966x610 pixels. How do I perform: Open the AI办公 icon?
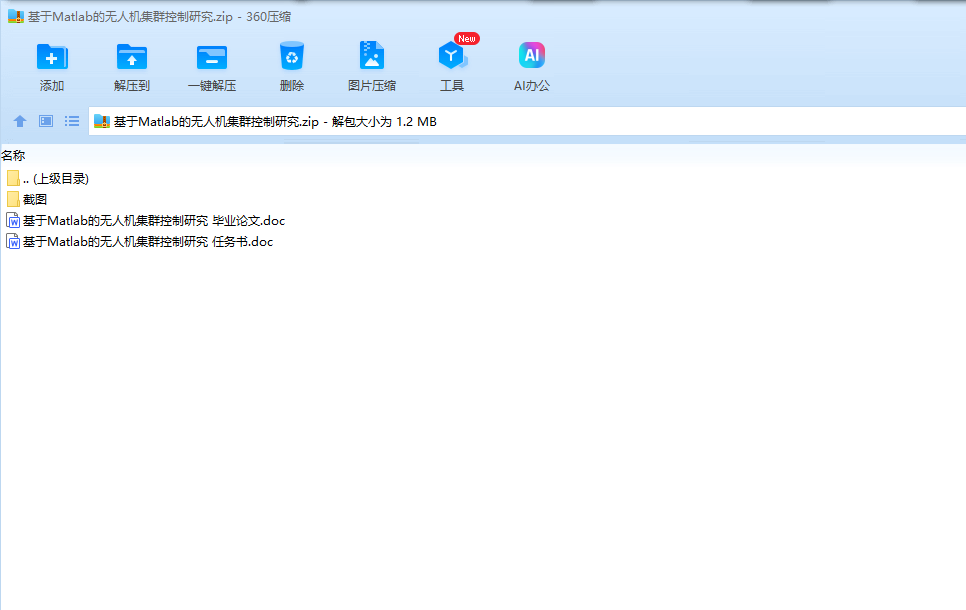click(x=532, y=55)
